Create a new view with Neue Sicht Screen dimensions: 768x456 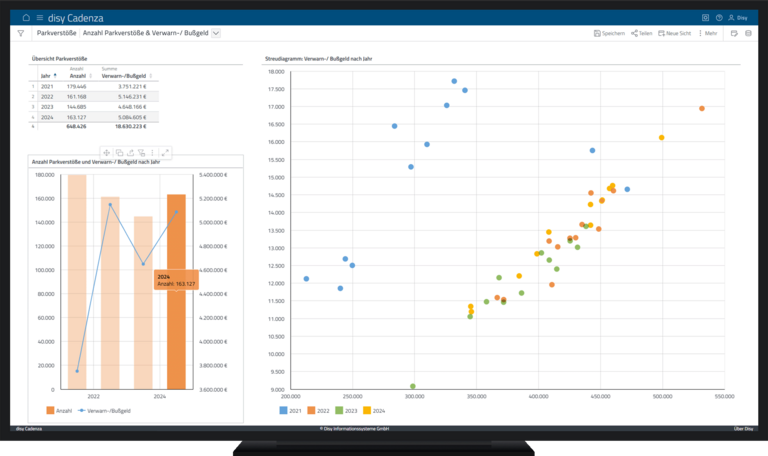674,33
